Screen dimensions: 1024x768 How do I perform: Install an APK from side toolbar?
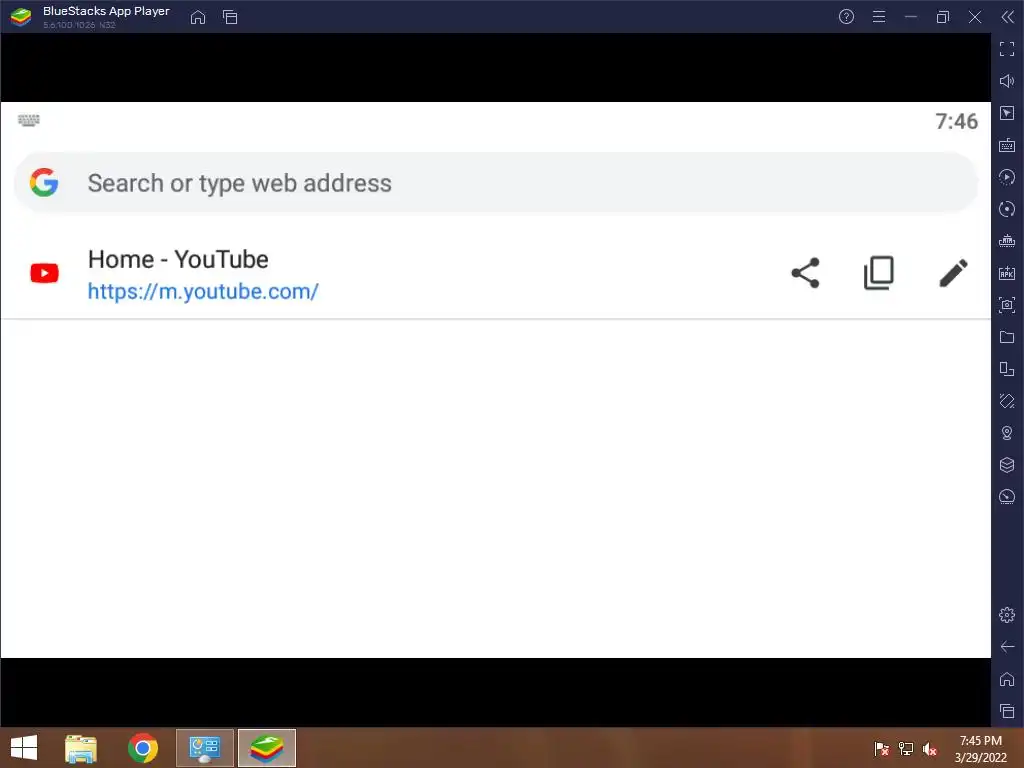tap(1007, 273)
